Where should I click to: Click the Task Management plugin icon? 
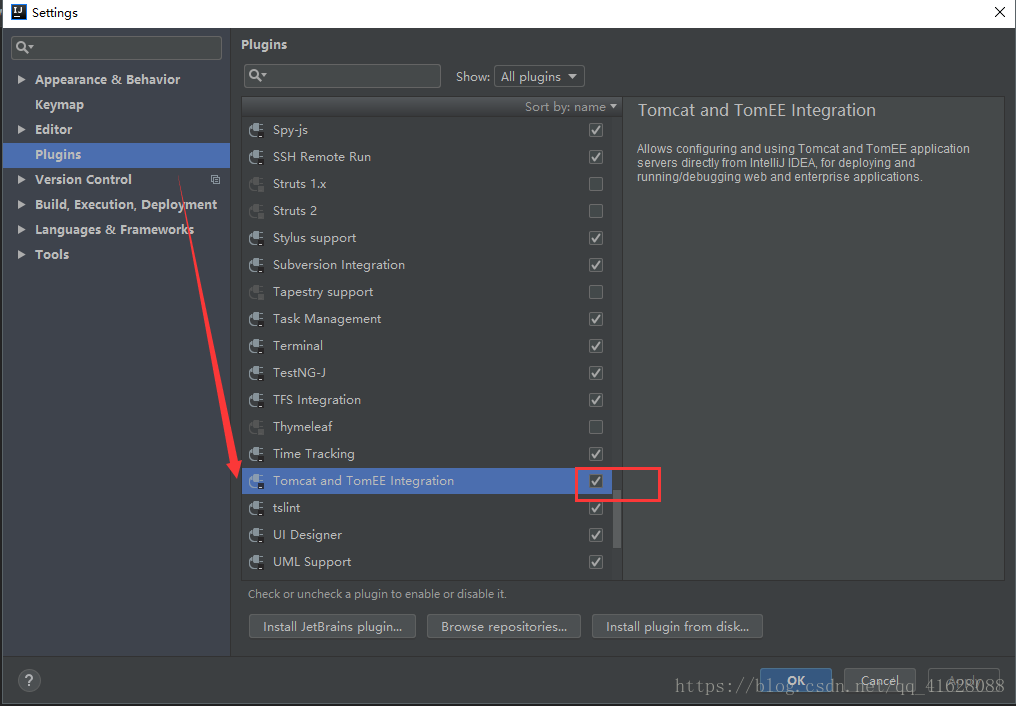pyautogui.click(x=257, y=319)
